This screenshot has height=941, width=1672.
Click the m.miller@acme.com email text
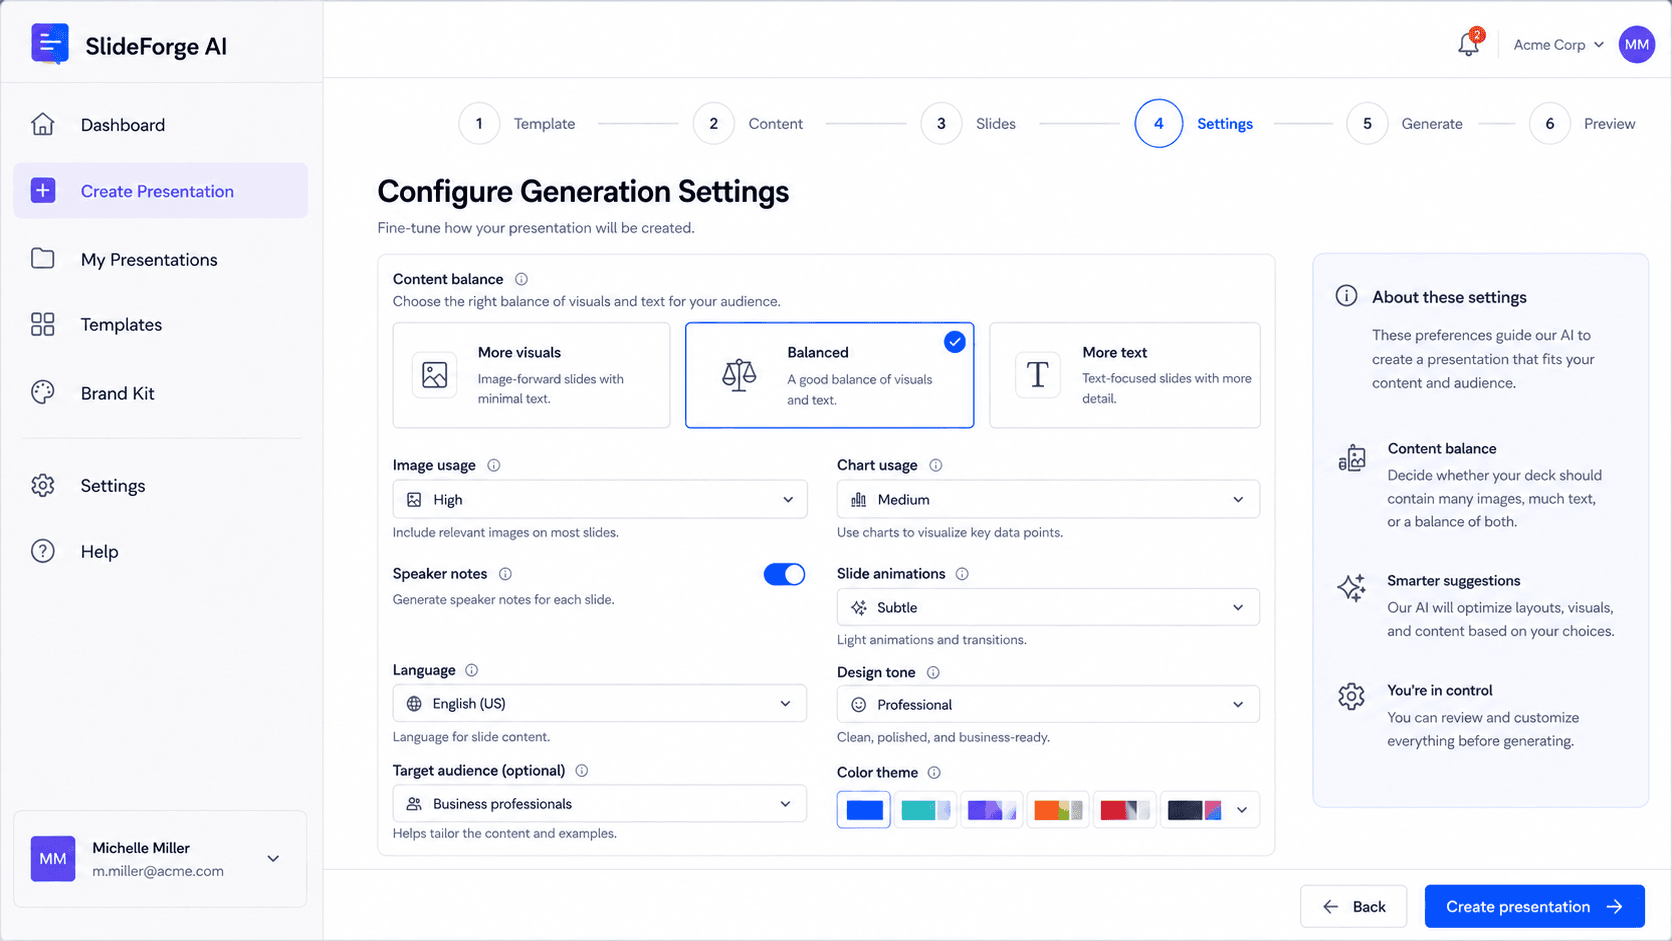pos(158,871)
